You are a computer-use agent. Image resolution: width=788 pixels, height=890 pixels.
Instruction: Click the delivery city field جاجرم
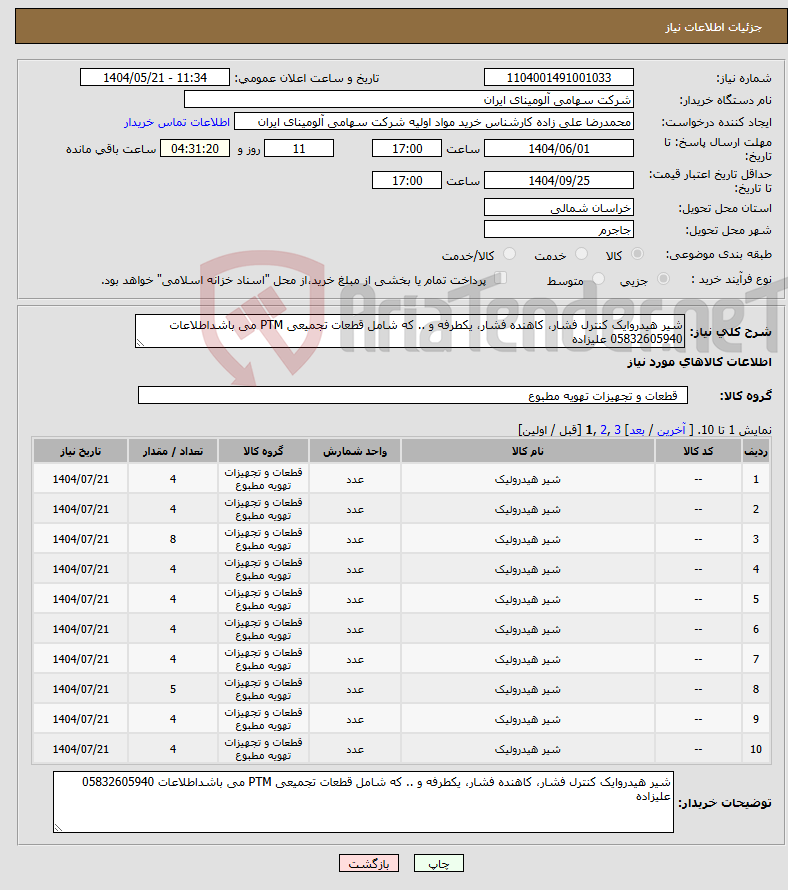(x=559, y=229)
